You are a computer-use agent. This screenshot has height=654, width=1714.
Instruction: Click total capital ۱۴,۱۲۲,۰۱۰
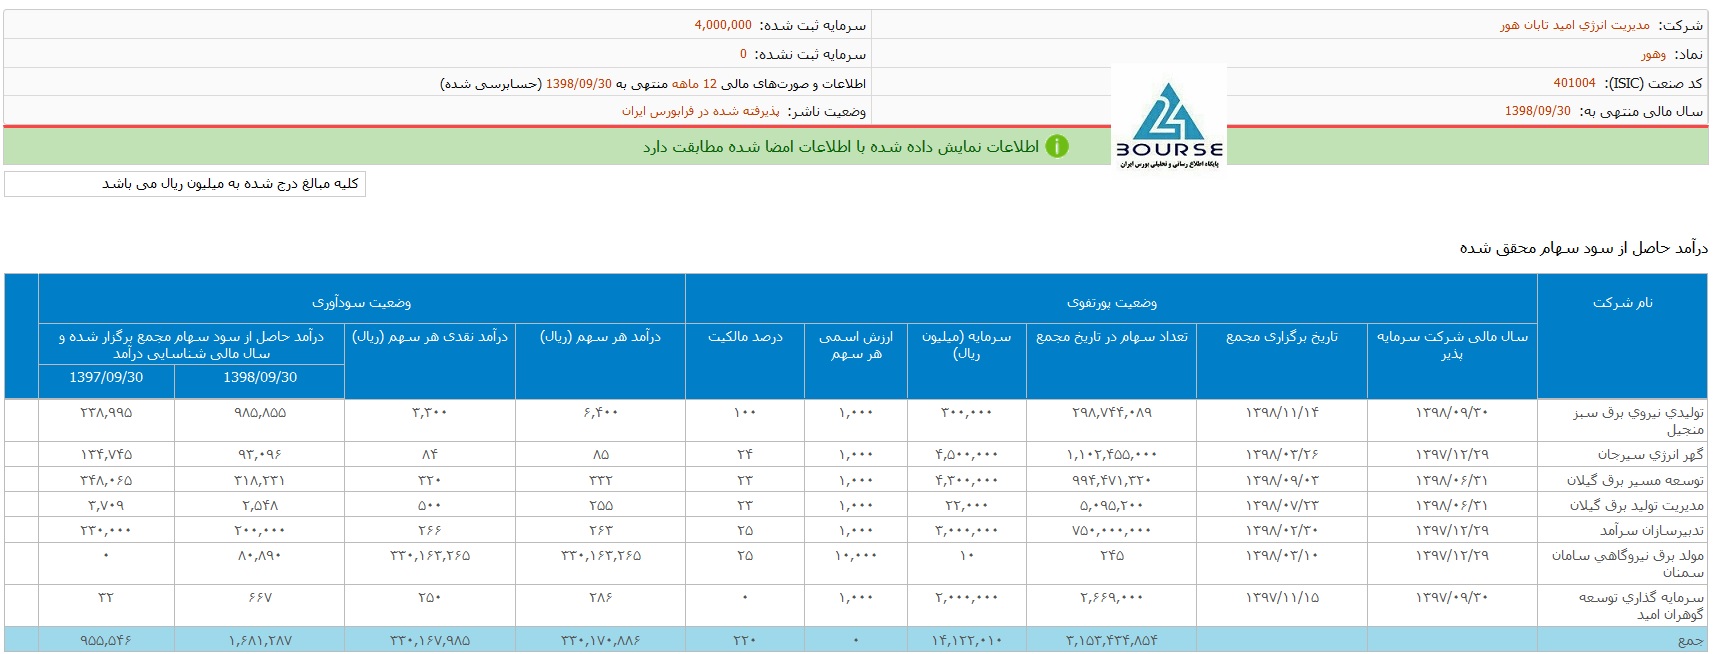click(x=966, y=640)
